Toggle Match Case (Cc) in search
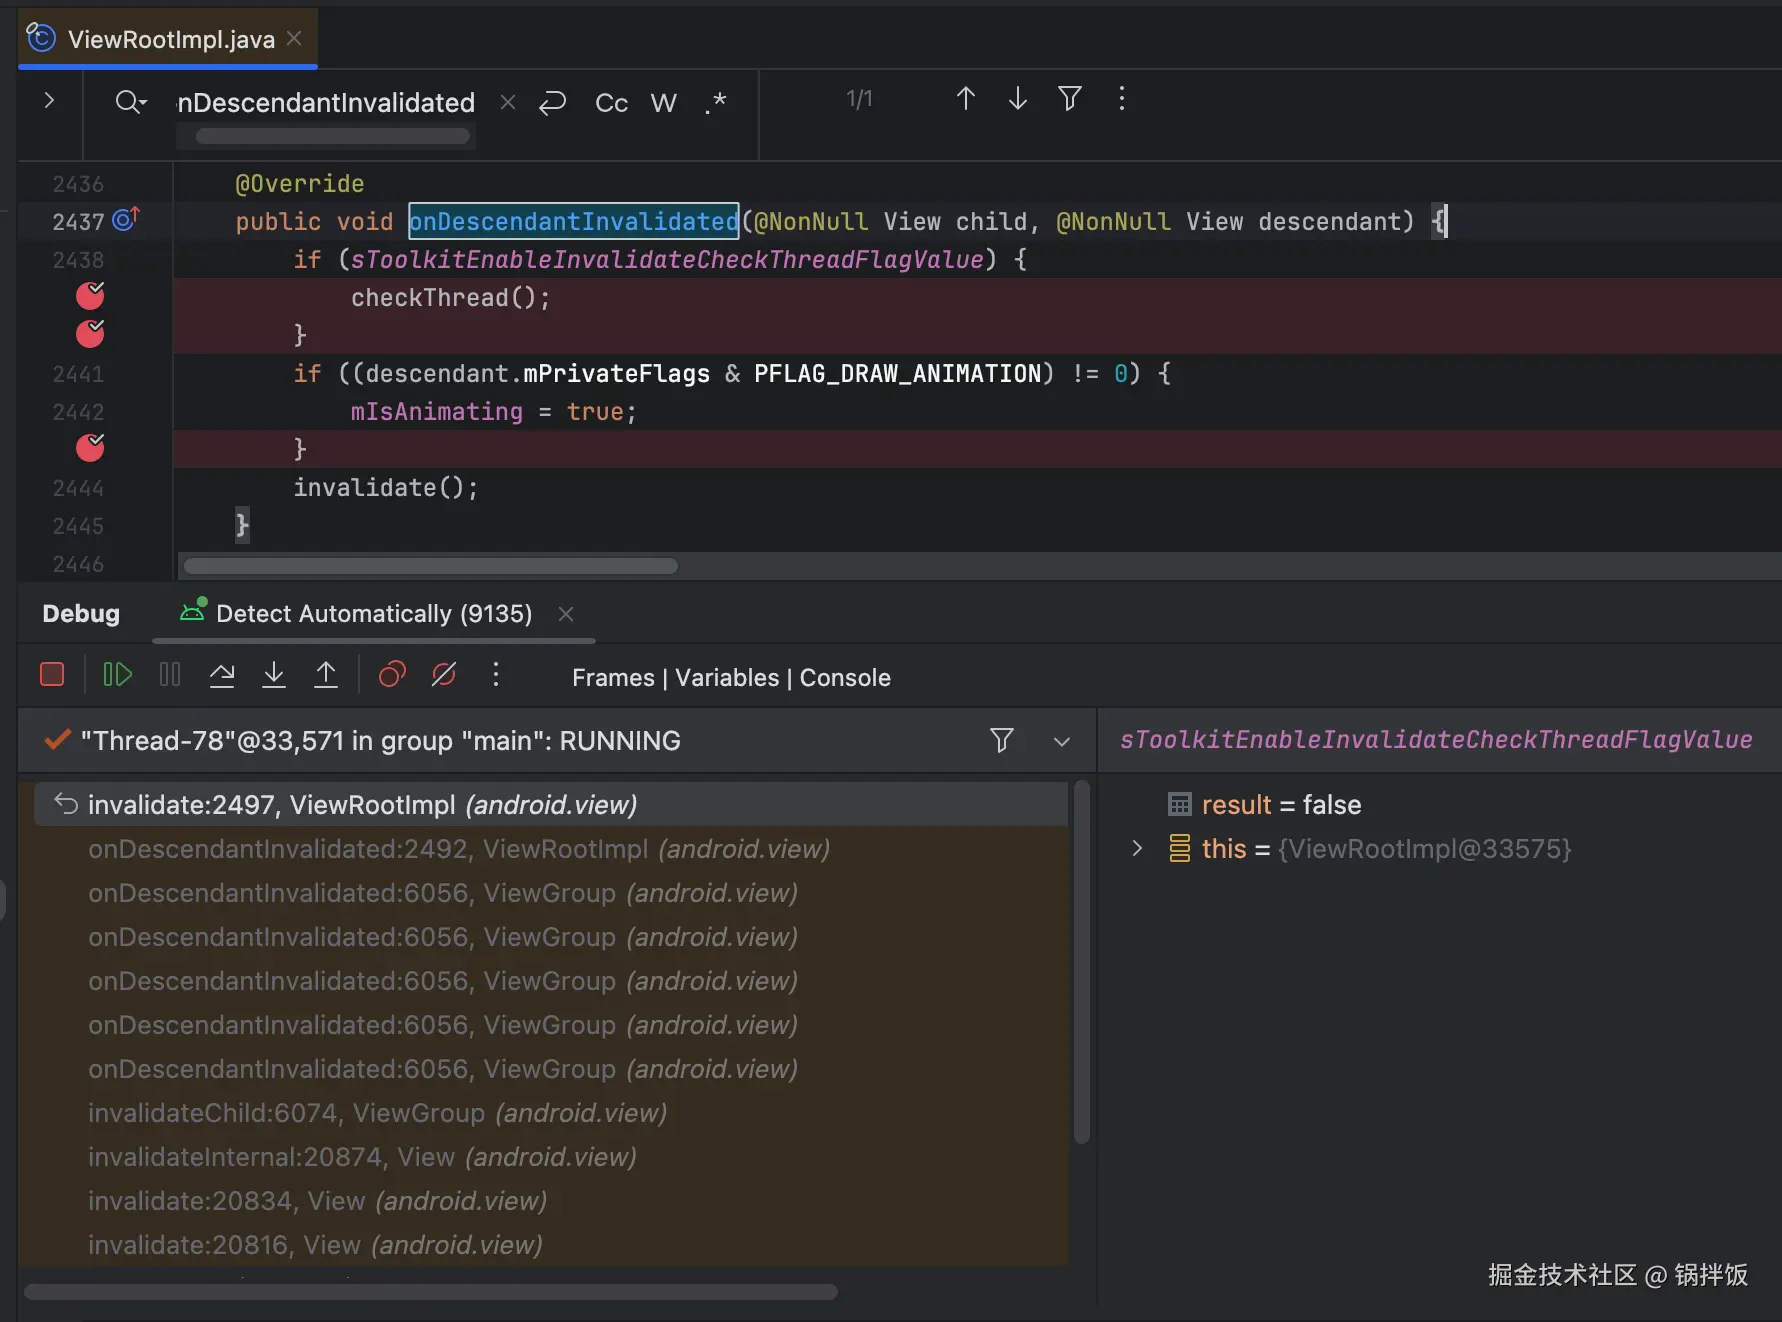Image resolution: width=1782 pixels, height=1322 pixels. tap(611, 103)
